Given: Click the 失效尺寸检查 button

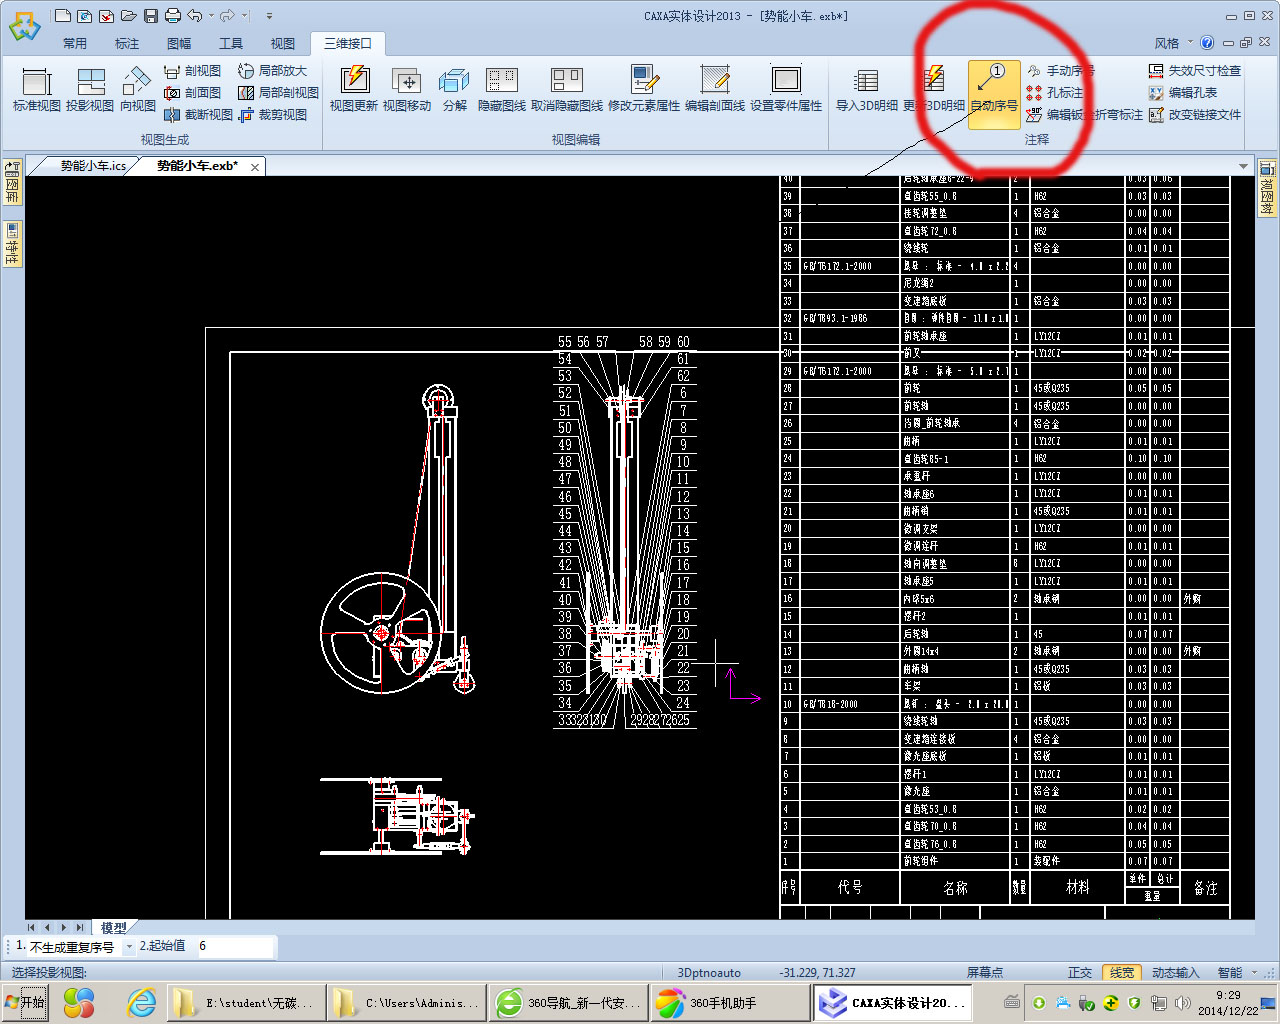Looking at the screenshot, I should click(x=1195, y=71).
